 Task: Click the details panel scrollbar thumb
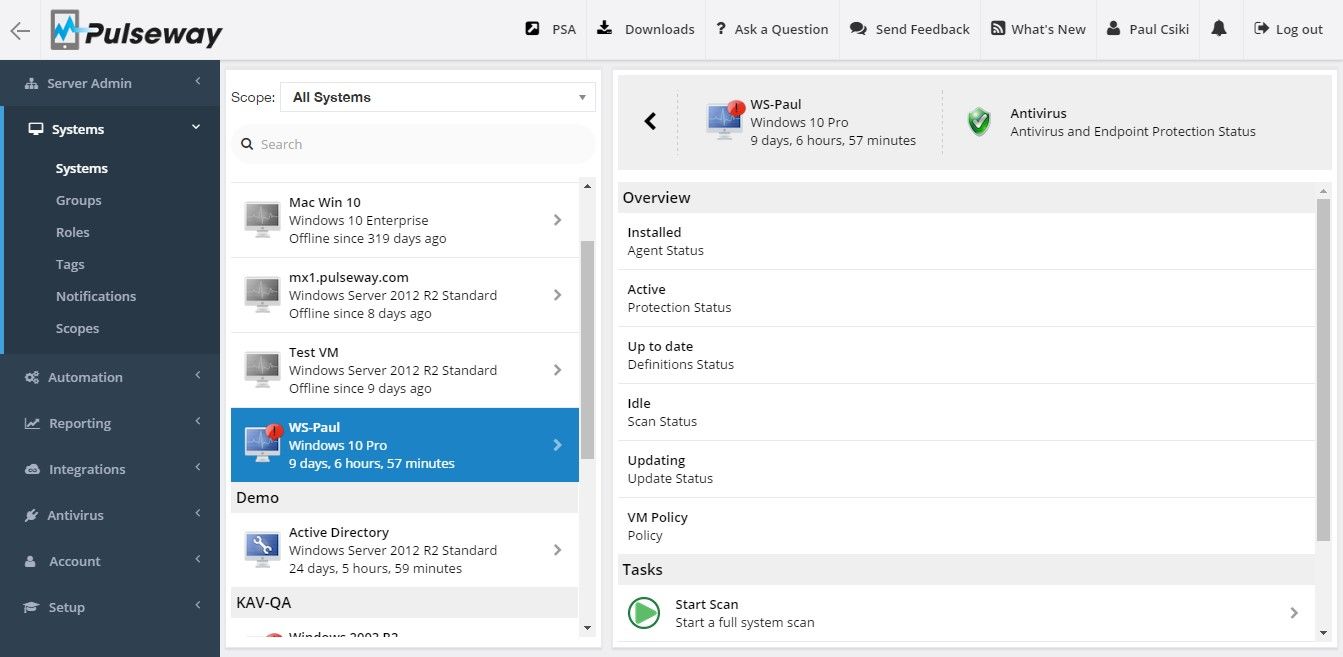click(x=1324, y=370)
